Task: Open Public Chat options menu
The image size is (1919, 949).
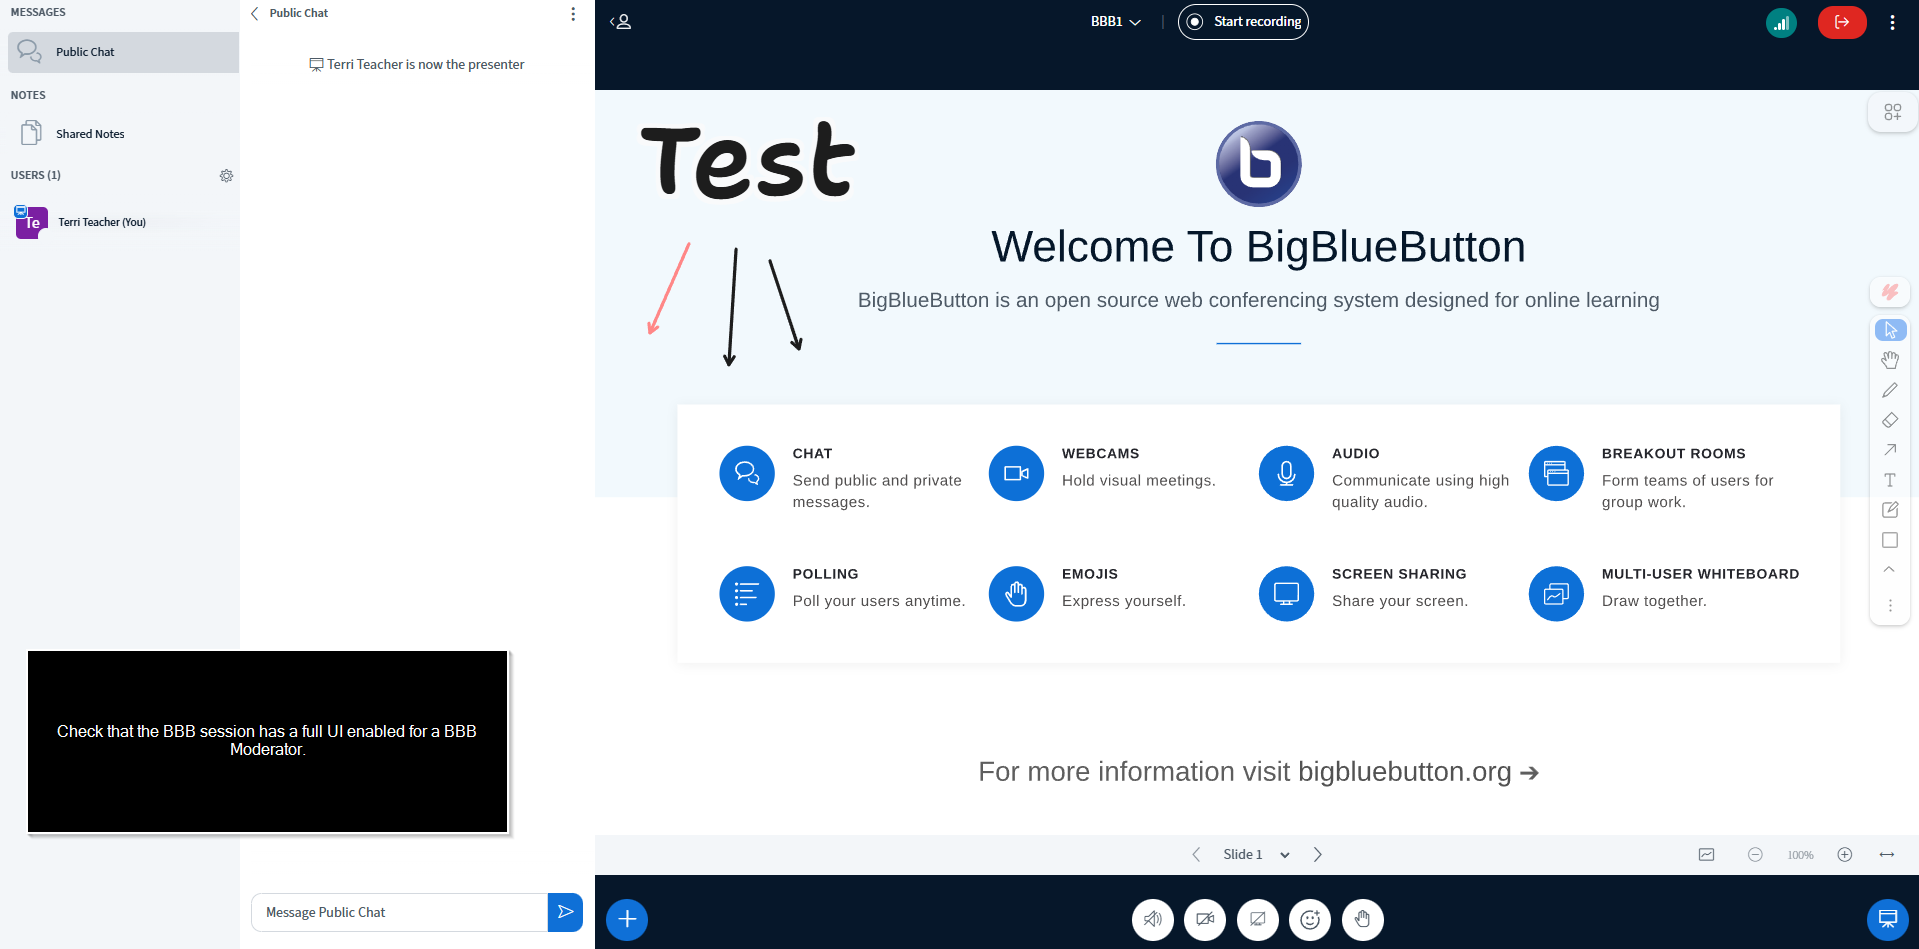Action: pyautogui.click(x=573, y=14)
